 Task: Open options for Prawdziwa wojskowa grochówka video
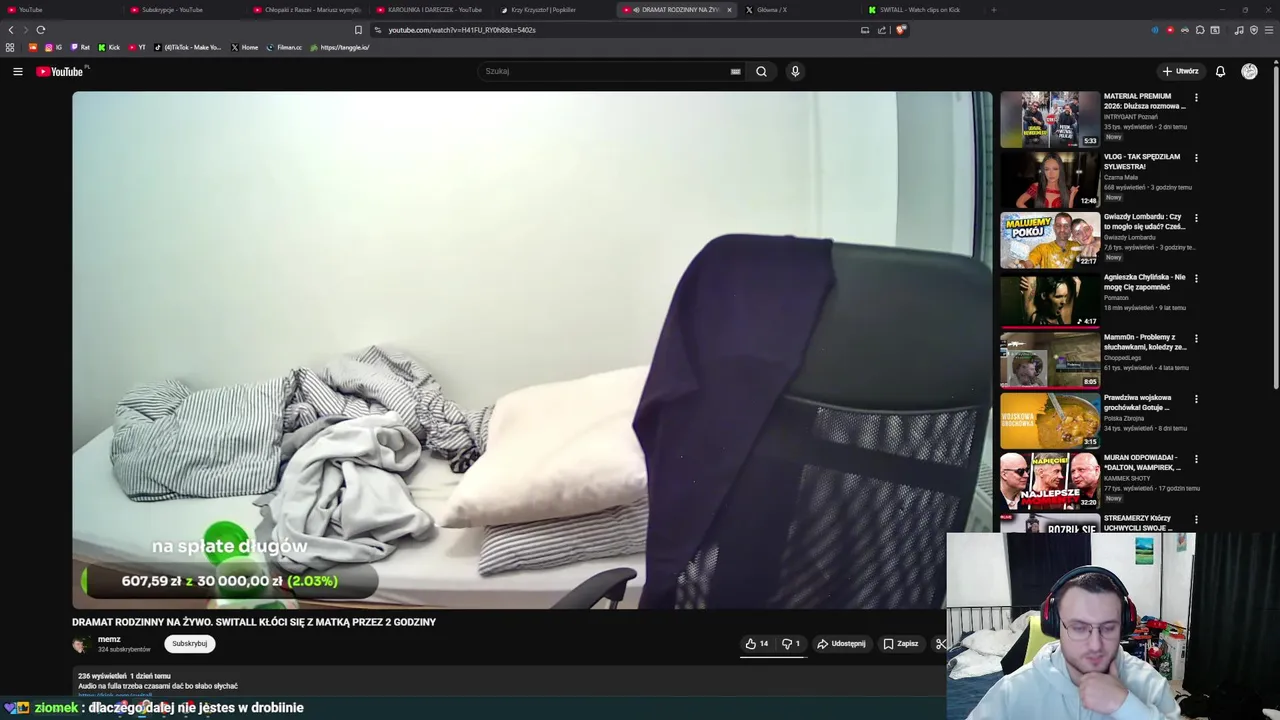point(1196,399)
